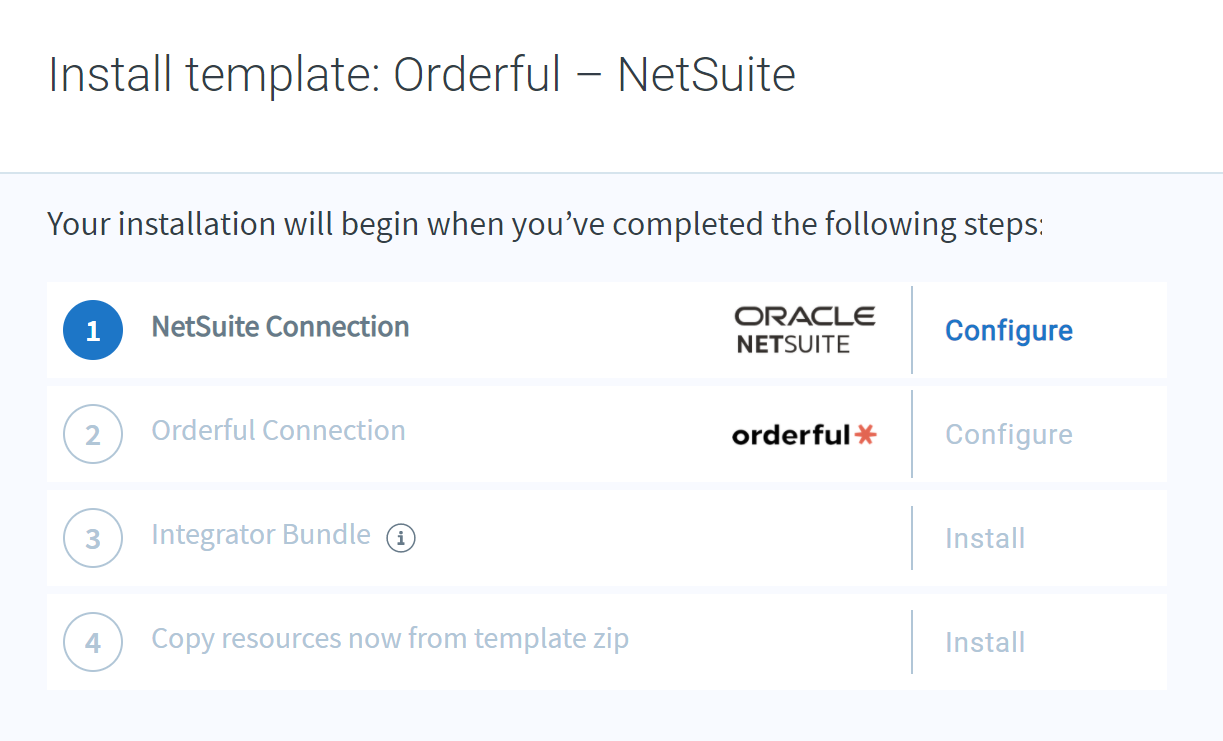This screenshot has width=1223, height=741.
Task: Click the NETSUITE text below the Oracle wordmark
Action: click(793, 345)
